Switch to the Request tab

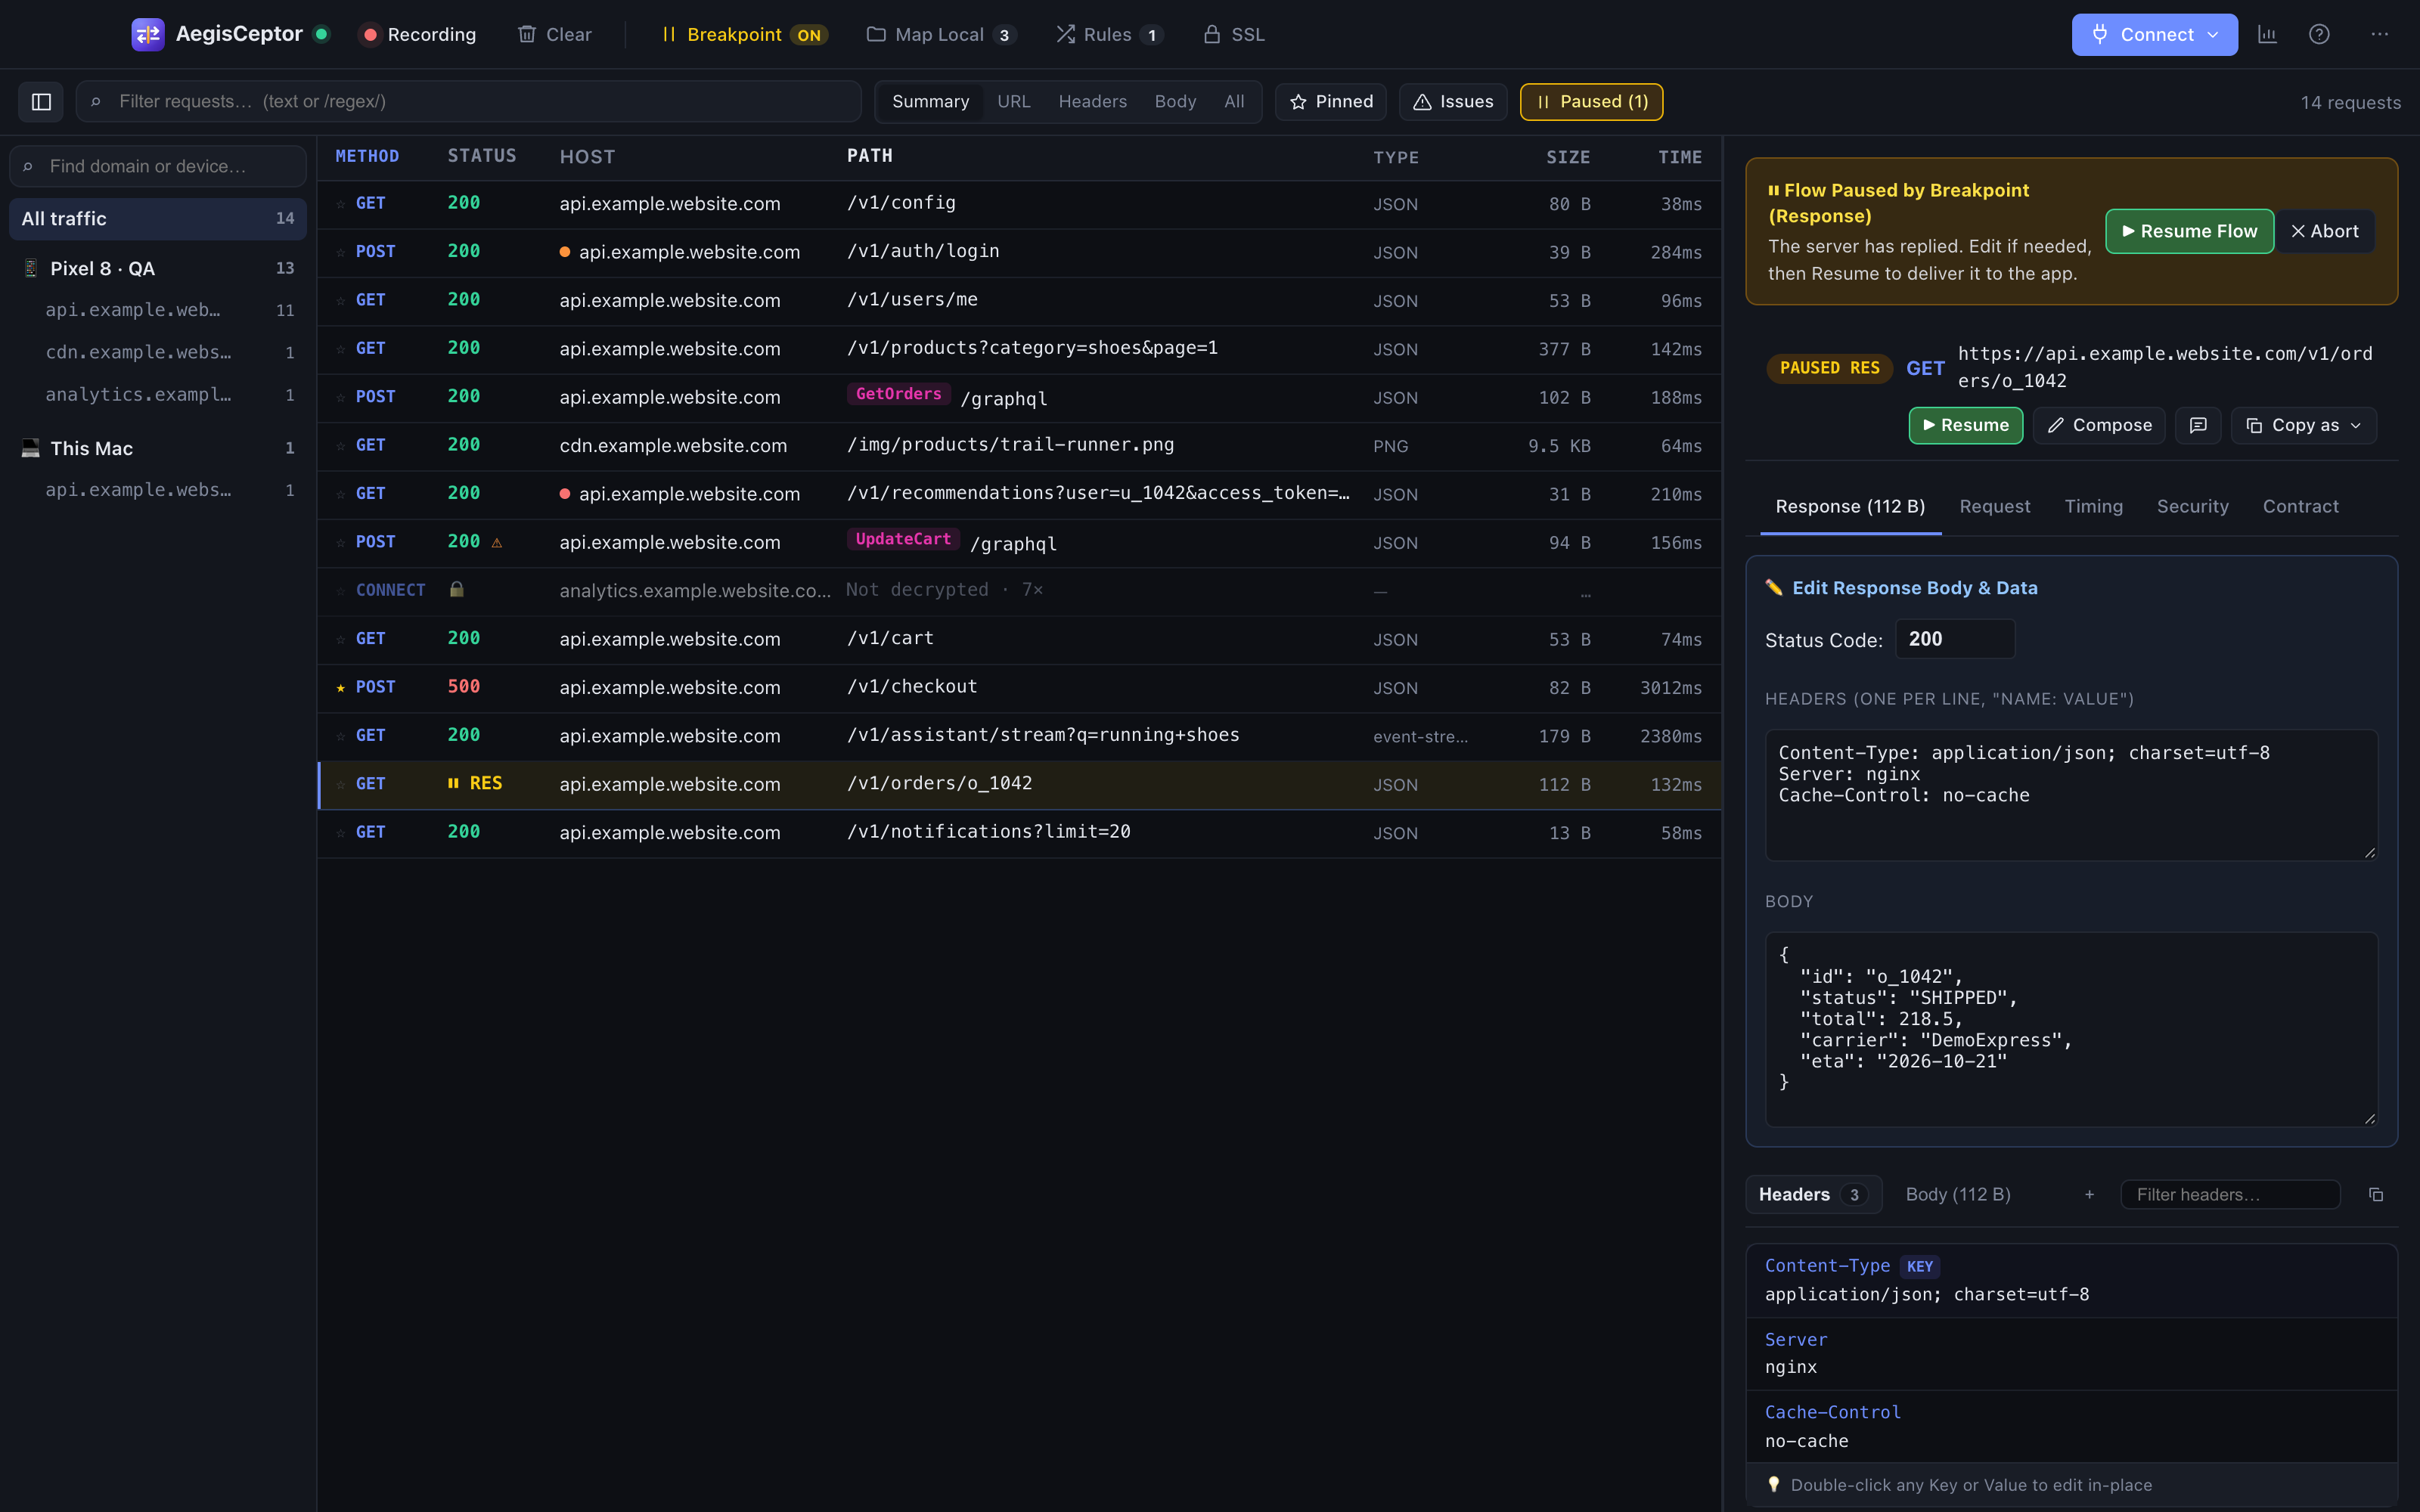(1995, 506)
